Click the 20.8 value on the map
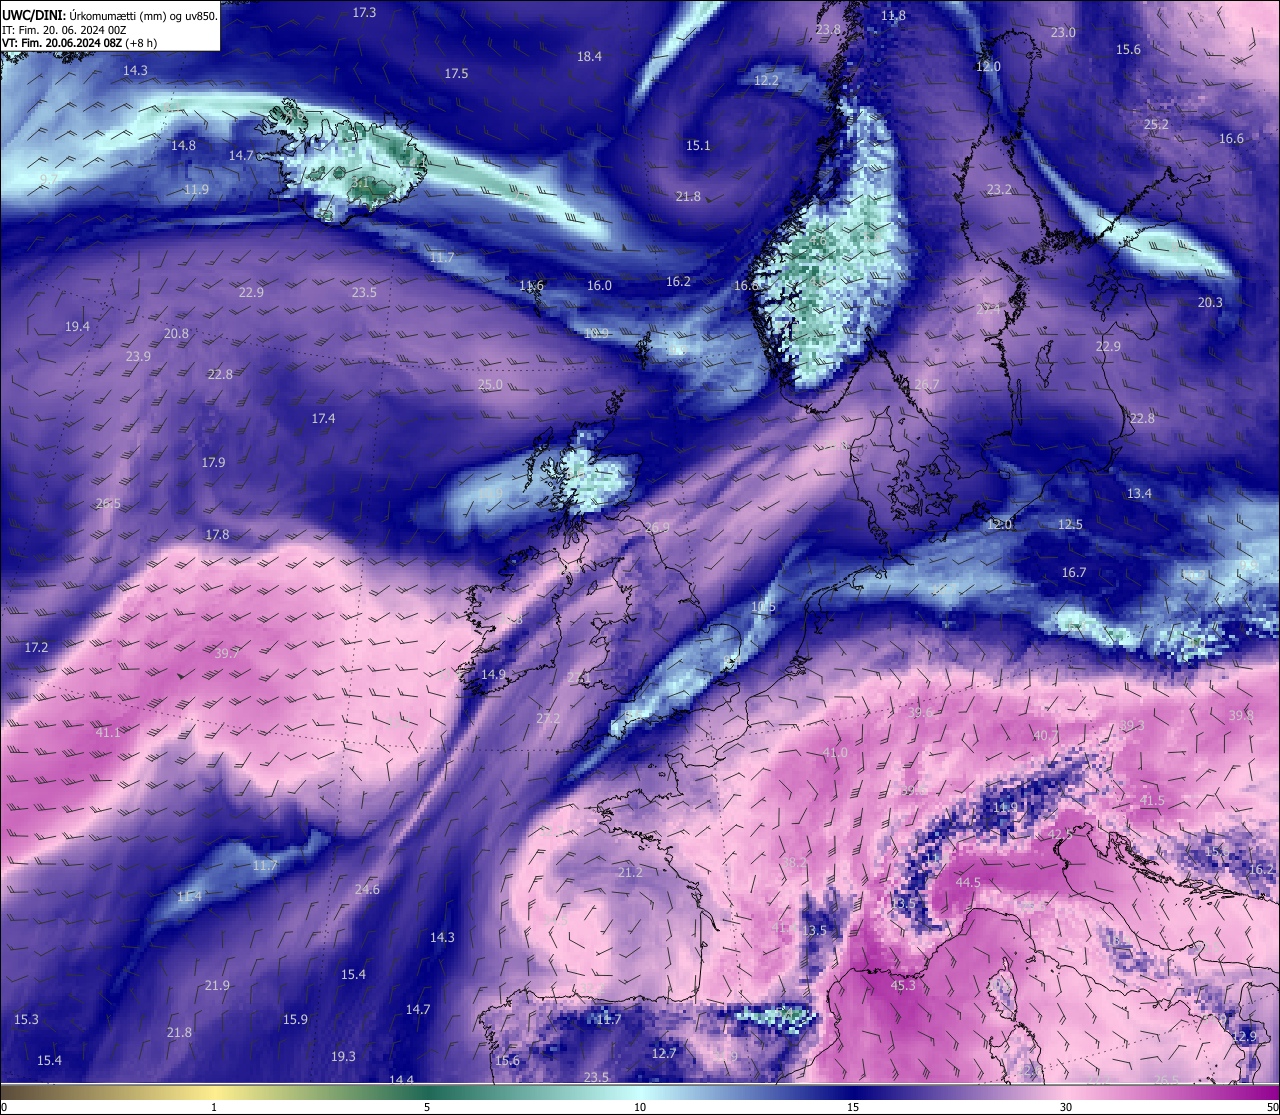Image resolution: width=1280 pixels, height=1115 pixels. tap(176, 333)
